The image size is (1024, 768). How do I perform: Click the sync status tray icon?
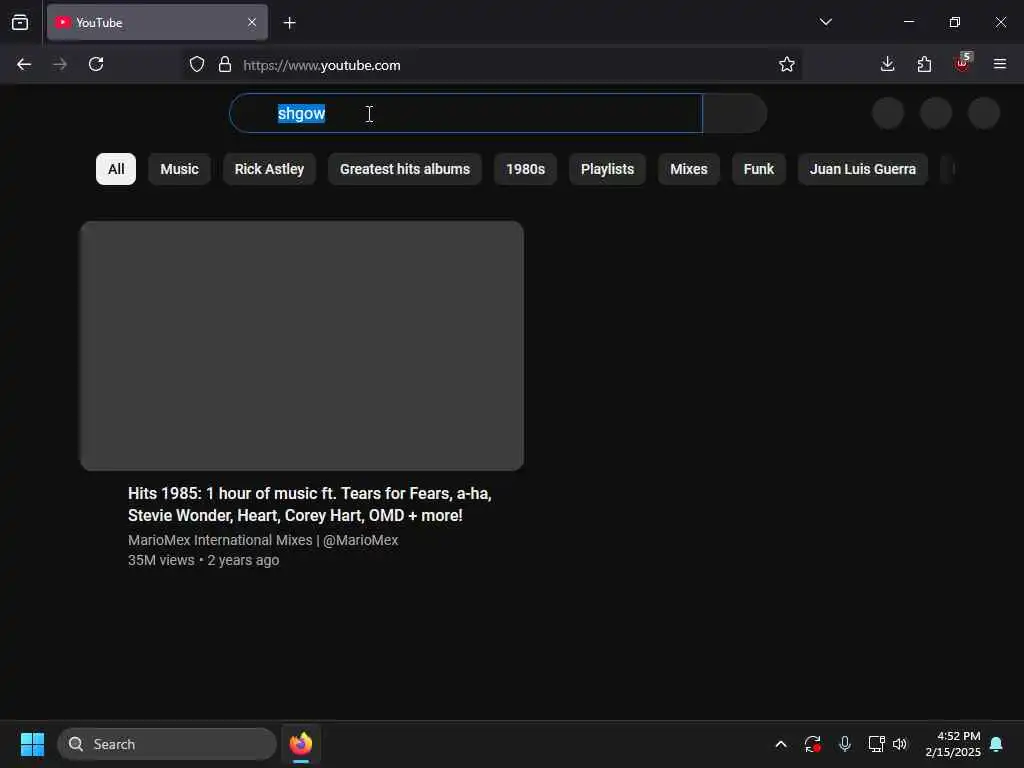pos(812,744)
